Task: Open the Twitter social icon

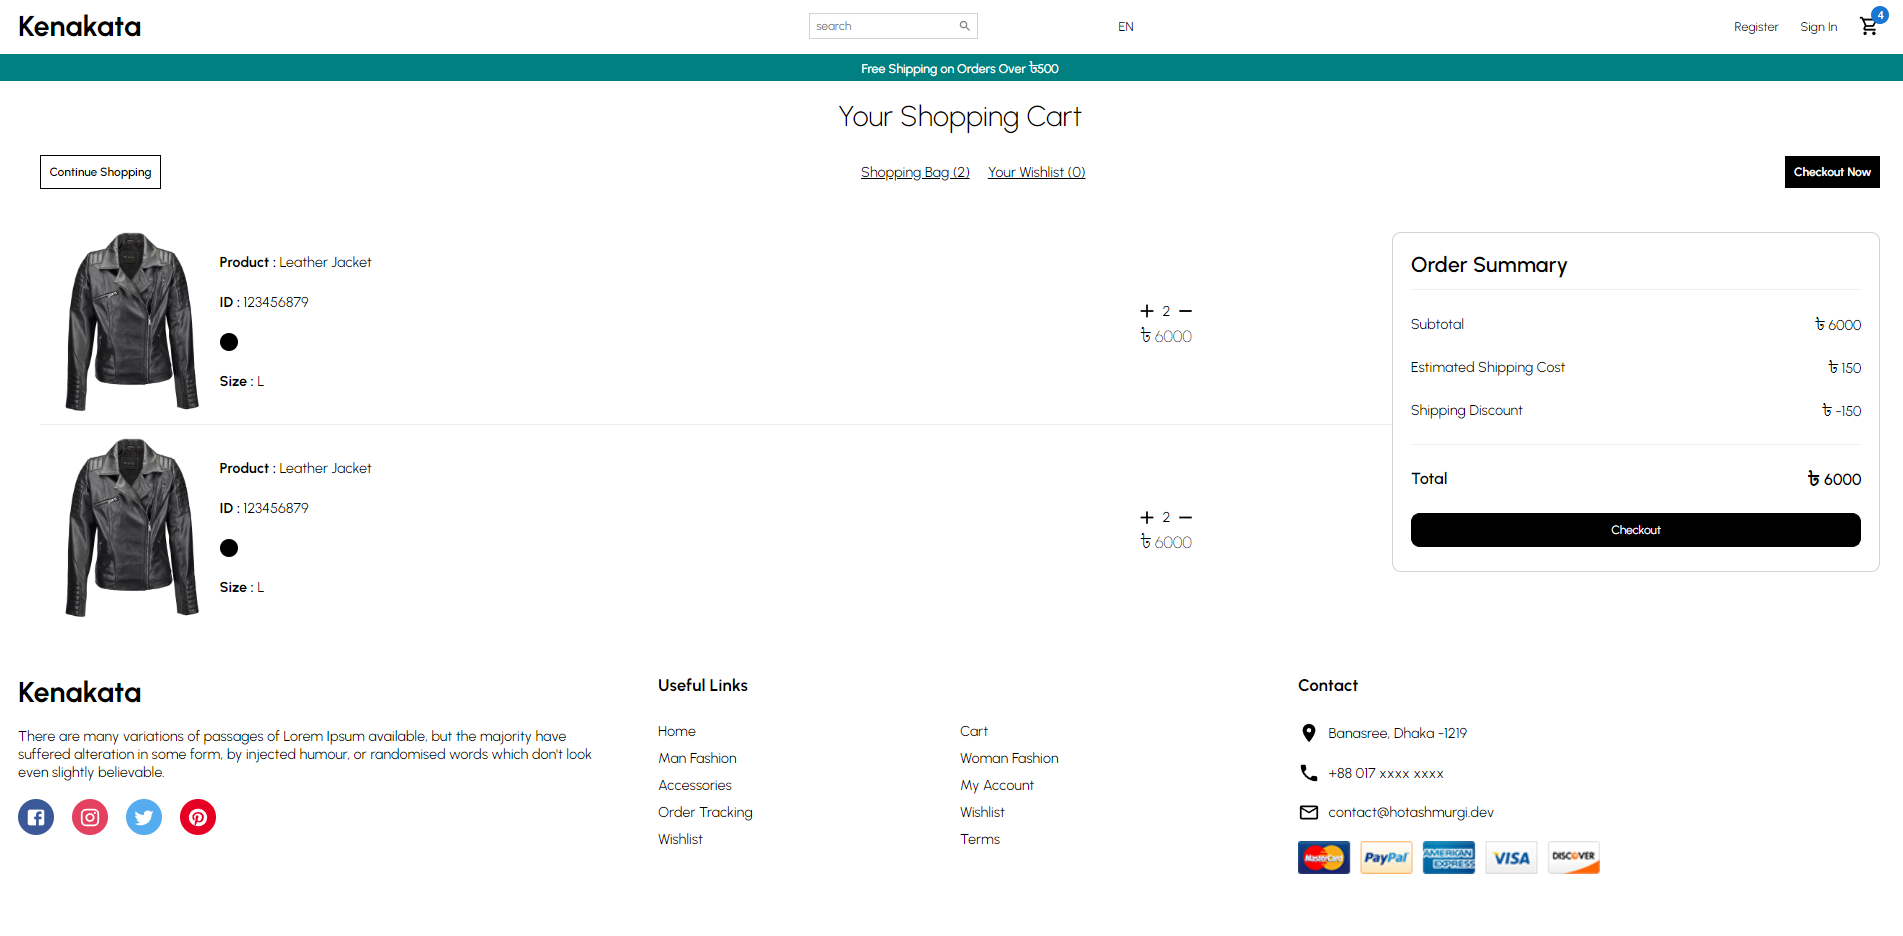Action: (x=144, y=817)
